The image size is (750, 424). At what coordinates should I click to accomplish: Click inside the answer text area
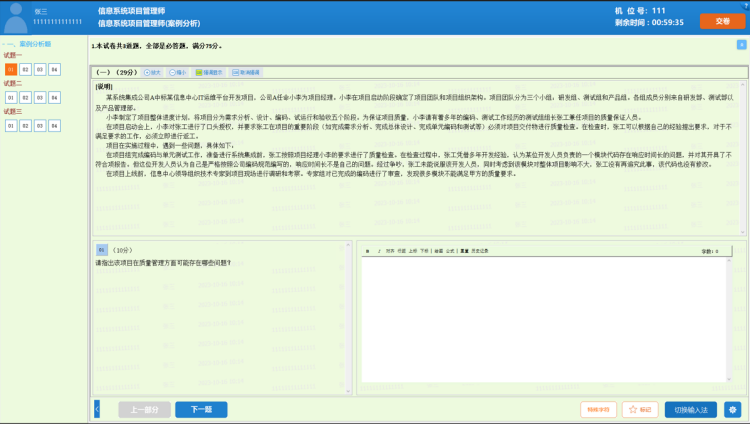(550, 320)
